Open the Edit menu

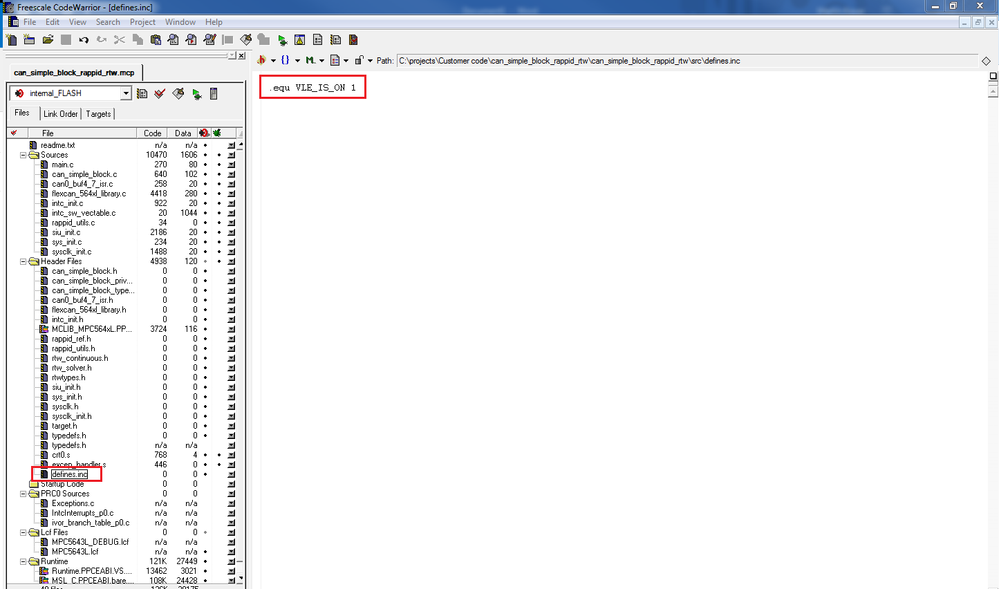tap(52, 22)
